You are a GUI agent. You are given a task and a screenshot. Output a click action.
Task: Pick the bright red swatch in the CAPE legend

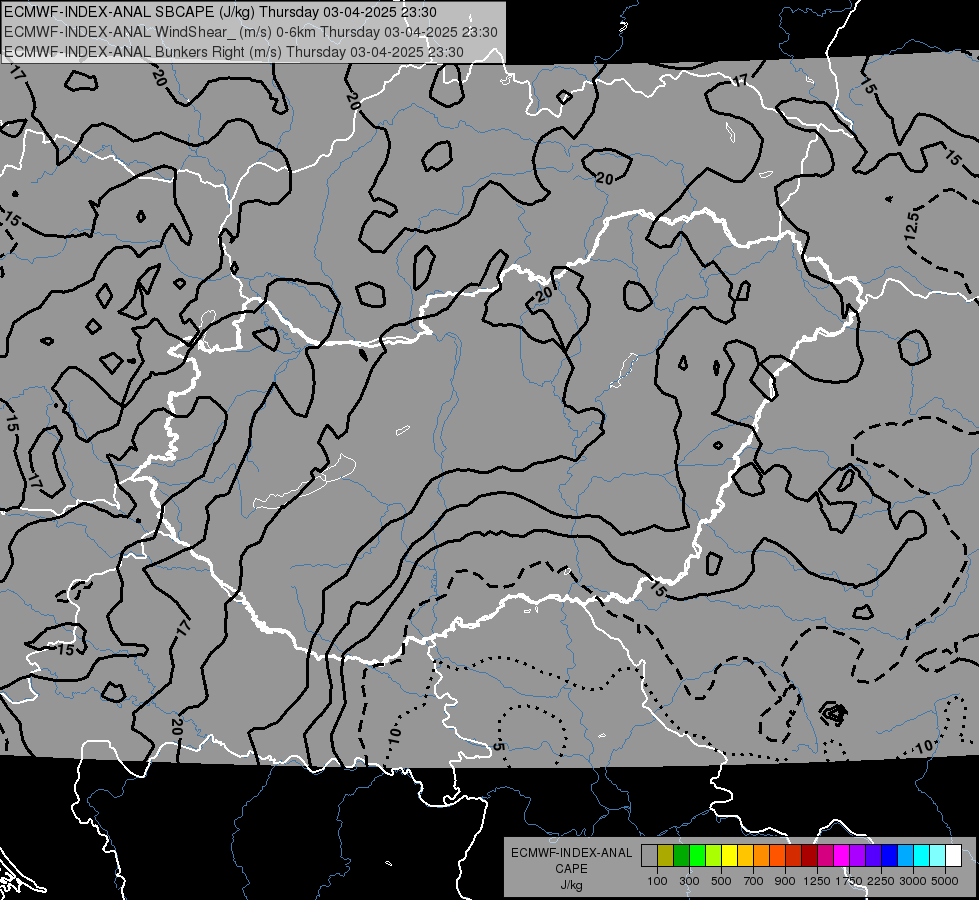pyautogui.click(x=794, y=856)
